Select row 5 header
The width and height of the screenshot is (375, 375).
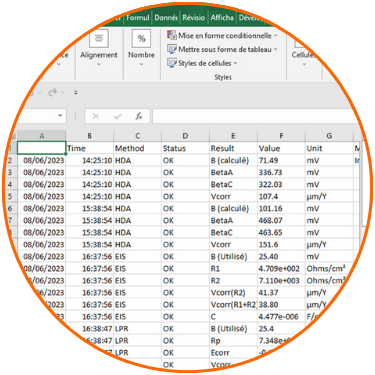coord(10,197)
